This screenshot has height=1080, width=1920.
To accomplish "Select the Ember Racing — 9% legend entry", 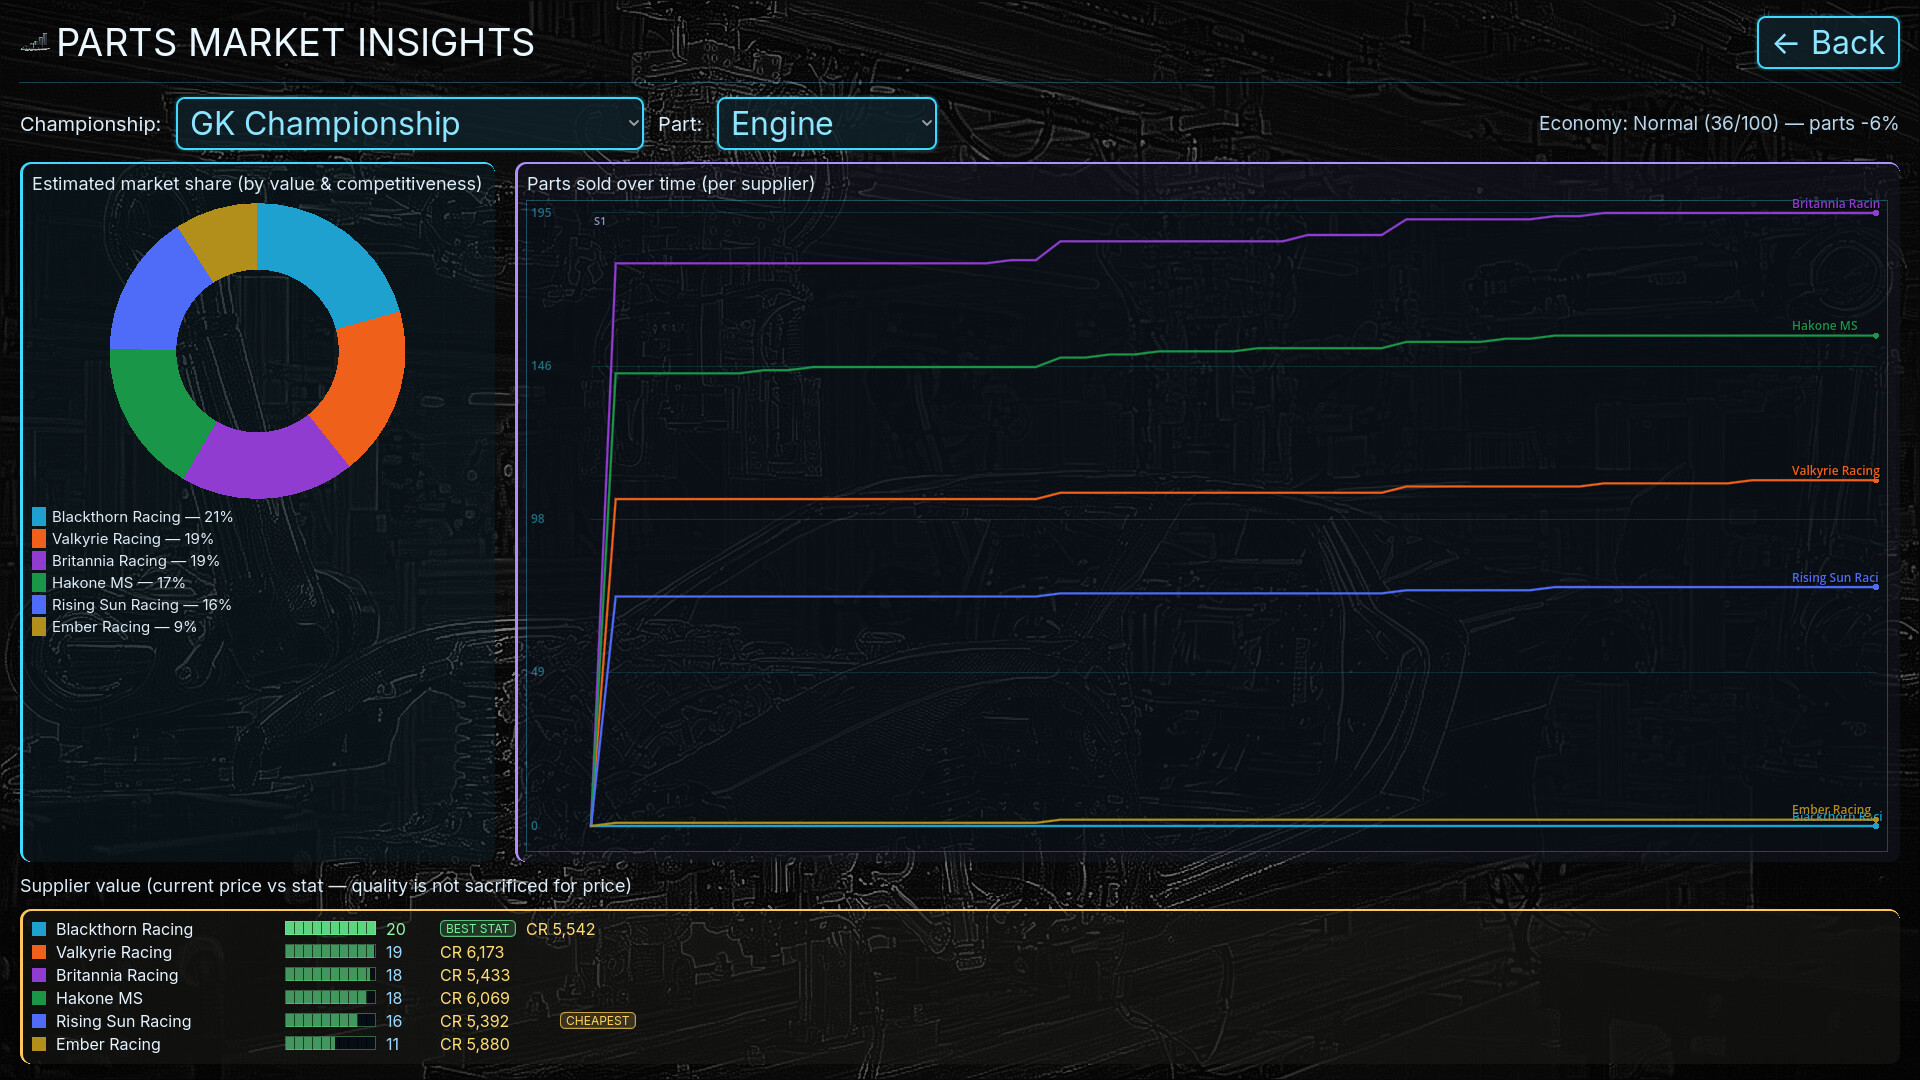I will pyautogui.click(x=115, y=627).
